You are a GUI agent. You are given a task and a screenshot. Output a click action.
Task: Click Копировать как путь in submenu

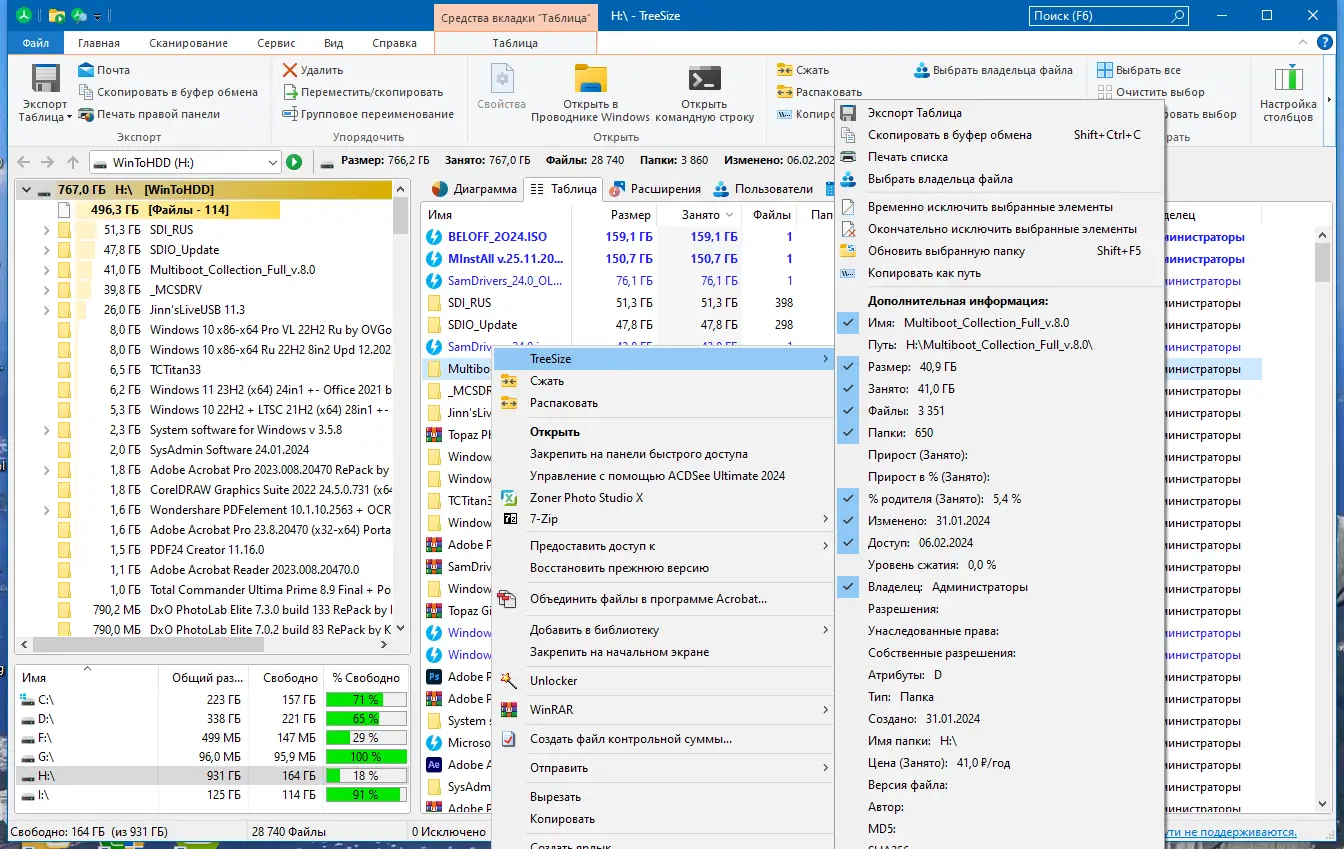1000,273
